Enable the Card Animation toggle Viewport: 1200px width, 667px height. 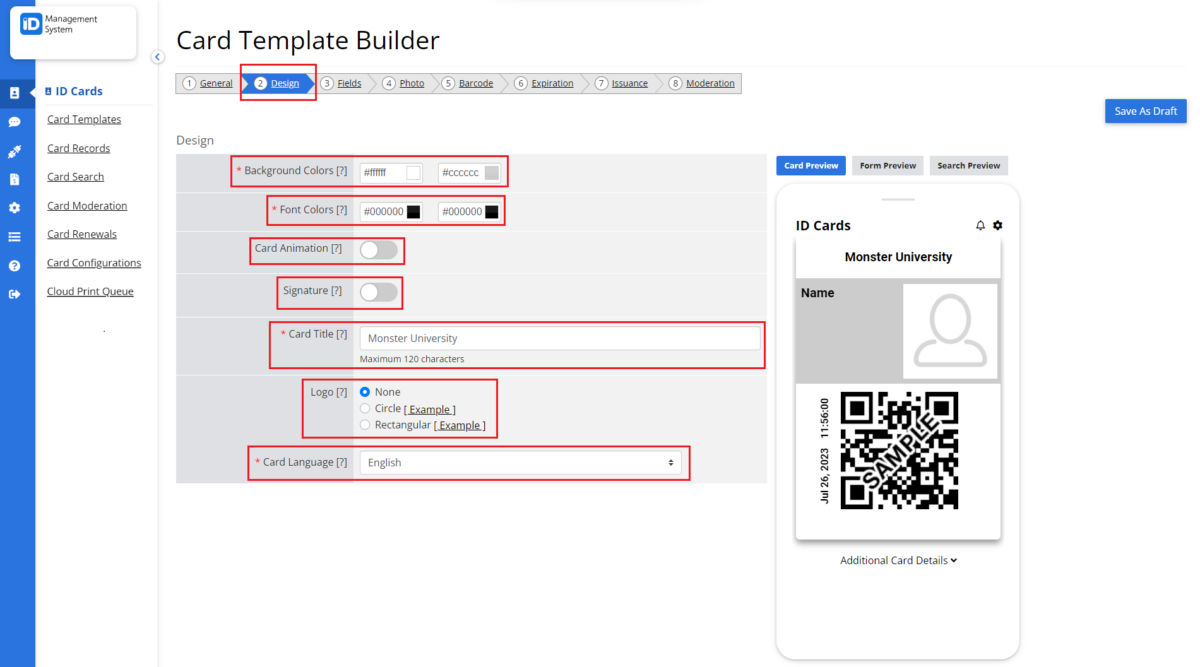379,249
